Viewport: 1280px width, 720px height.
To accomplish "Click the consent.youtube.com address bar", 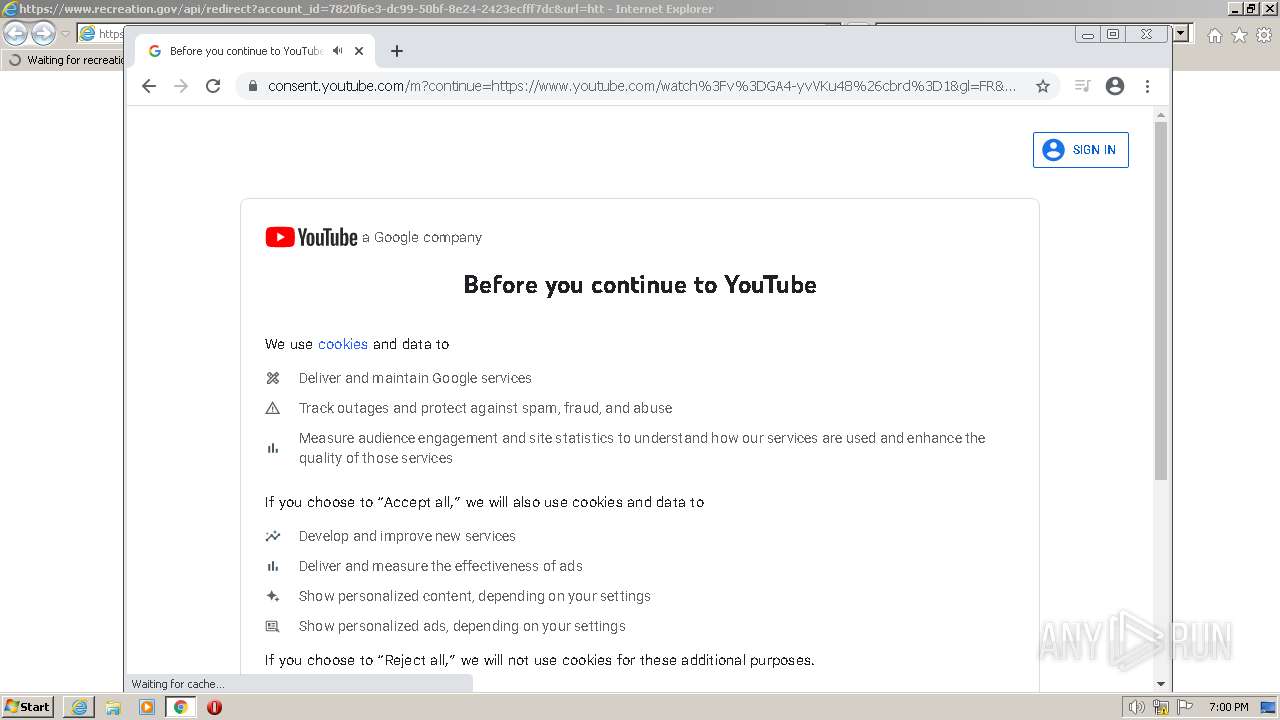I will point(642,86).
